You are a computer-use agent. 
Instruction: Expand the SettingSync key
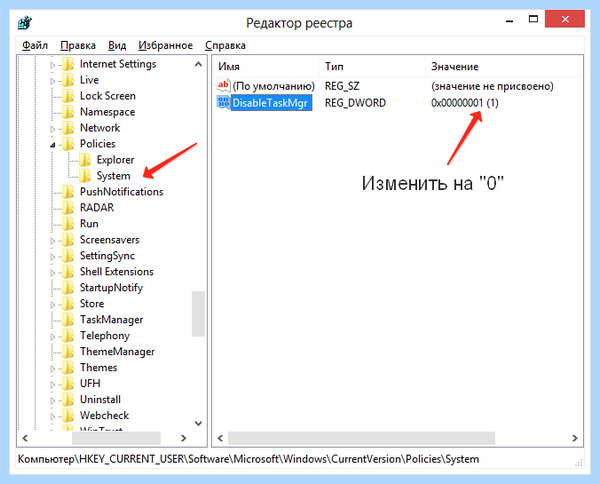tap(53, 257)
